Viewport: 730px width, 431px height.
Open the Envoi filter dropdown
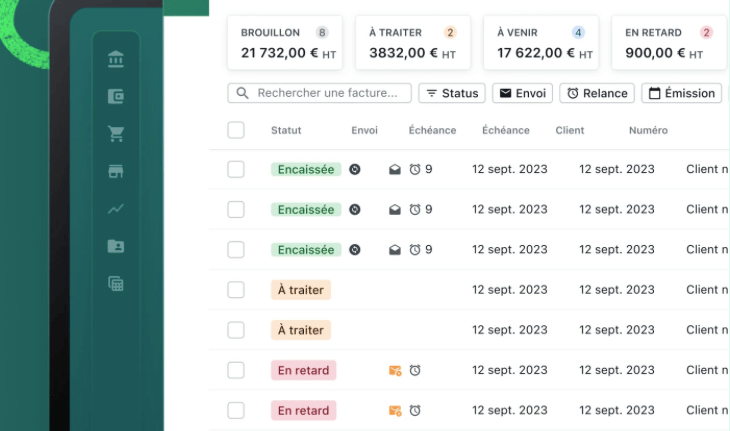point(522,93)
